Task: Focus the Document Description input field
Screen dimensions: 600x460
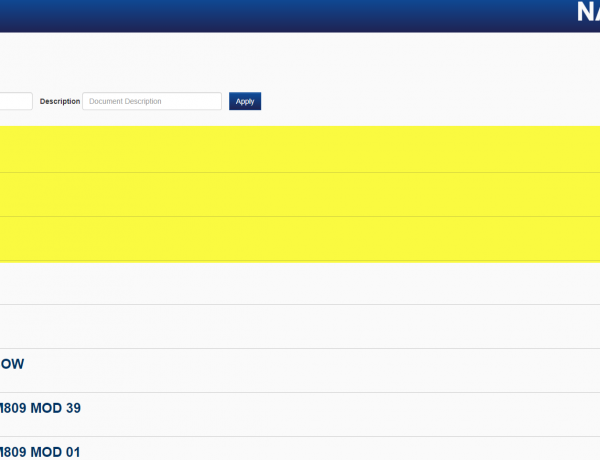Action: (151, 101)
